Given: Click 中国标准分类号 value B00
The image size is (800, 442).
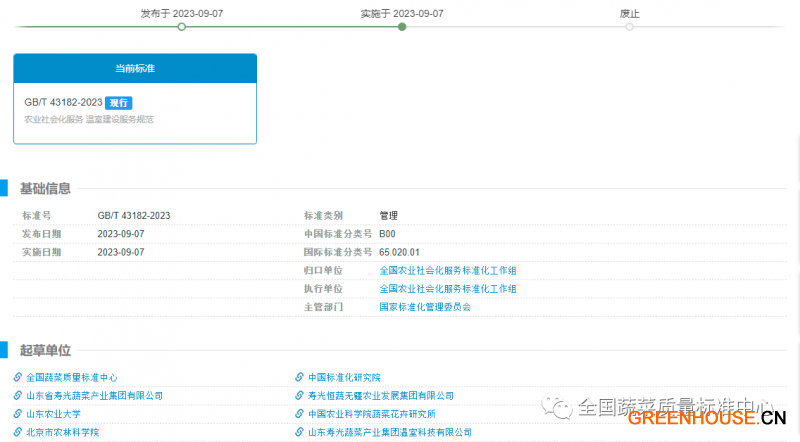Looking at the screenshot, I should coord(387,234).
